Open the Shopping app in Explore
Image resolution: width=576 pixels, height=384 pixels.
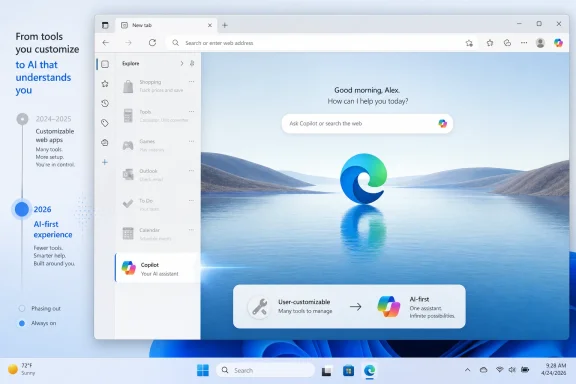pos(158,86)
